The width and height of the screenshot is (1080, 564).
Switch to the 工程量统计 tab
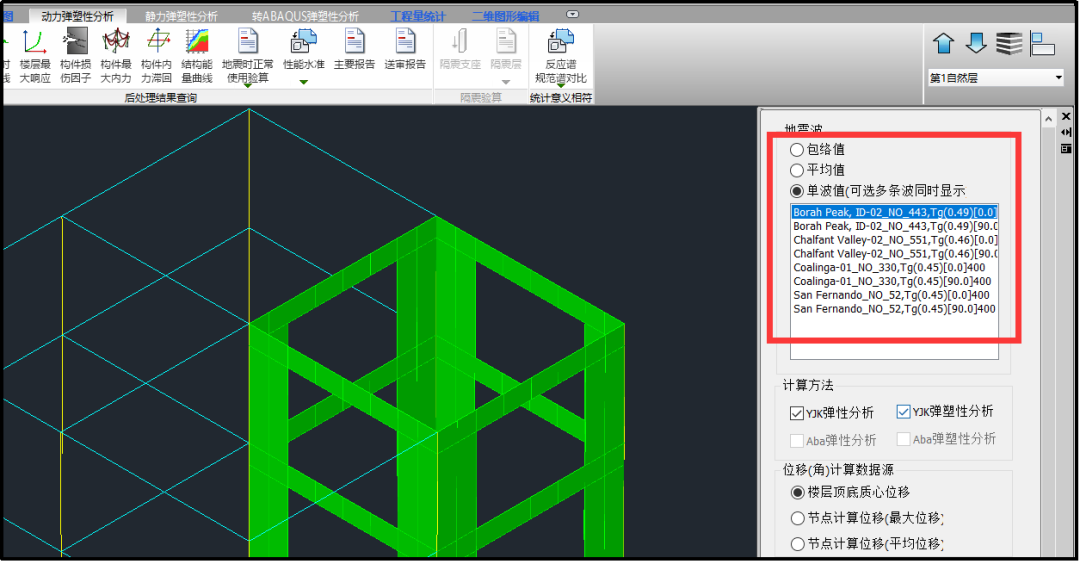(x=418, y=16)
